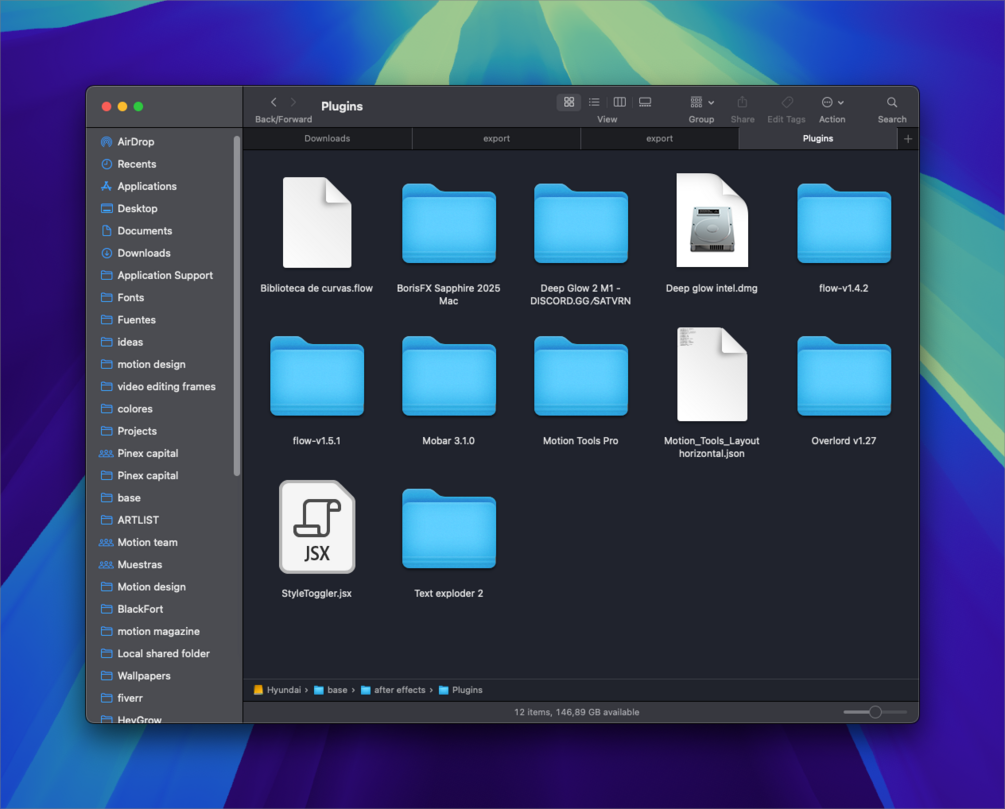Image resolution: width=1005 pixels, height=809 pixels.
Task: Open Applications from the sidebar
Action: [x=147, y=186]
